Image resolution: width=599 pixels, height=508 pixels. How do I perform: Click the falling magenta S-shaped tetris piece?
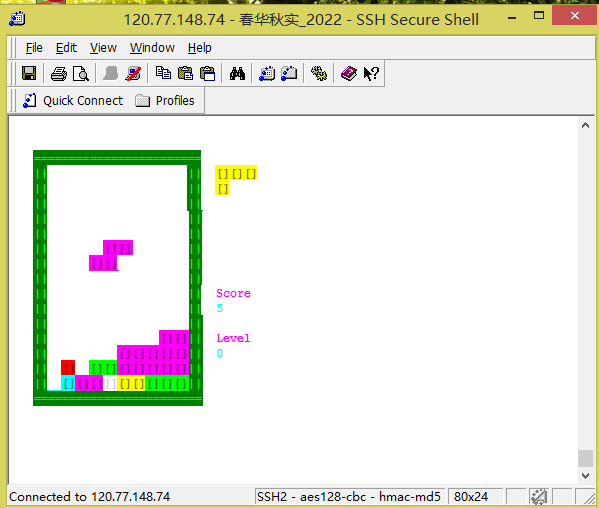111,256
